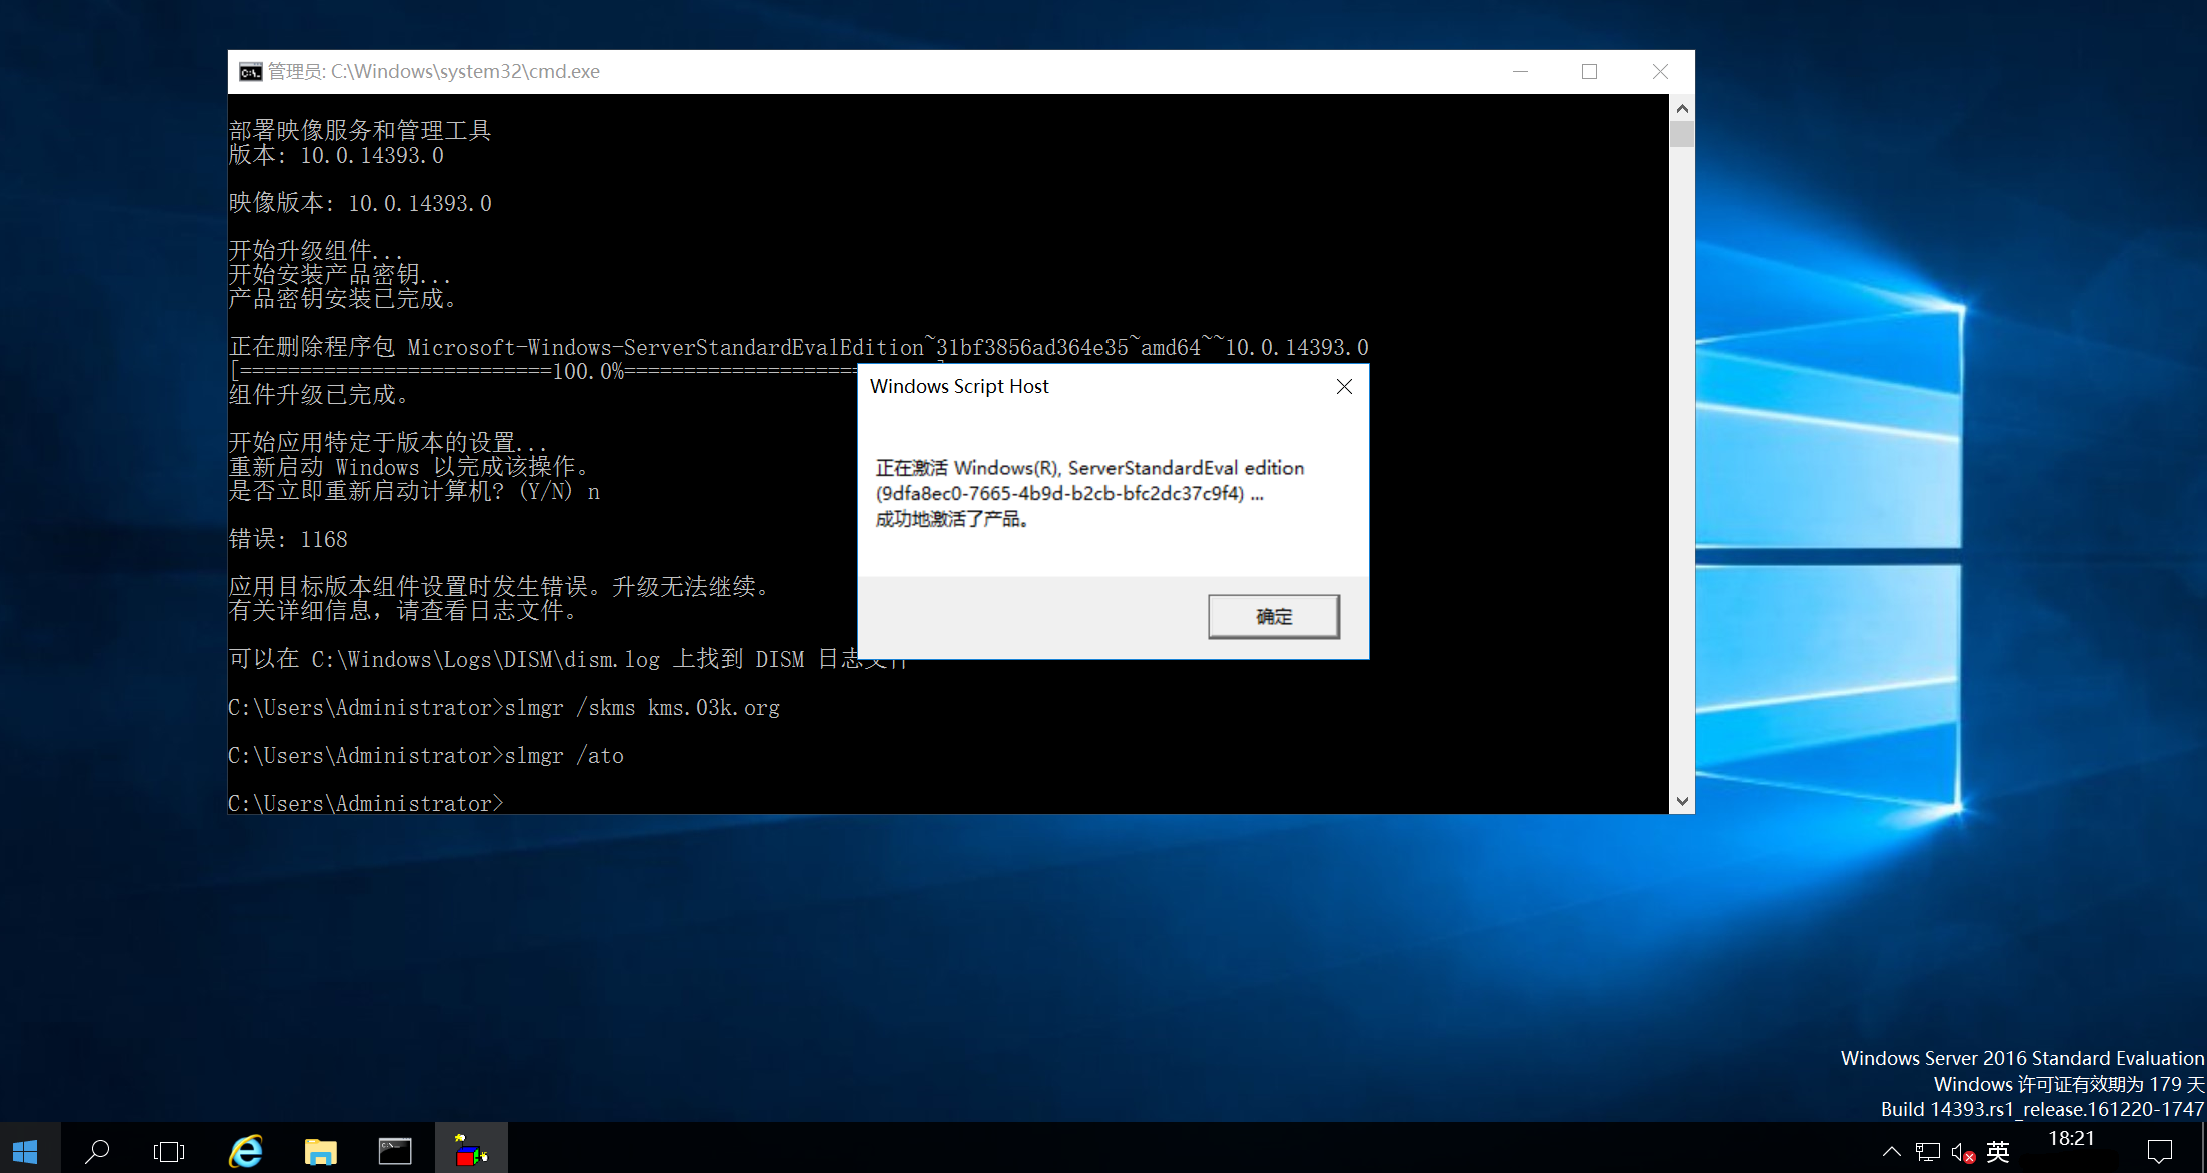
Task: Expand the hidden tray icons chevron
Action: tap(1891, 1152)
